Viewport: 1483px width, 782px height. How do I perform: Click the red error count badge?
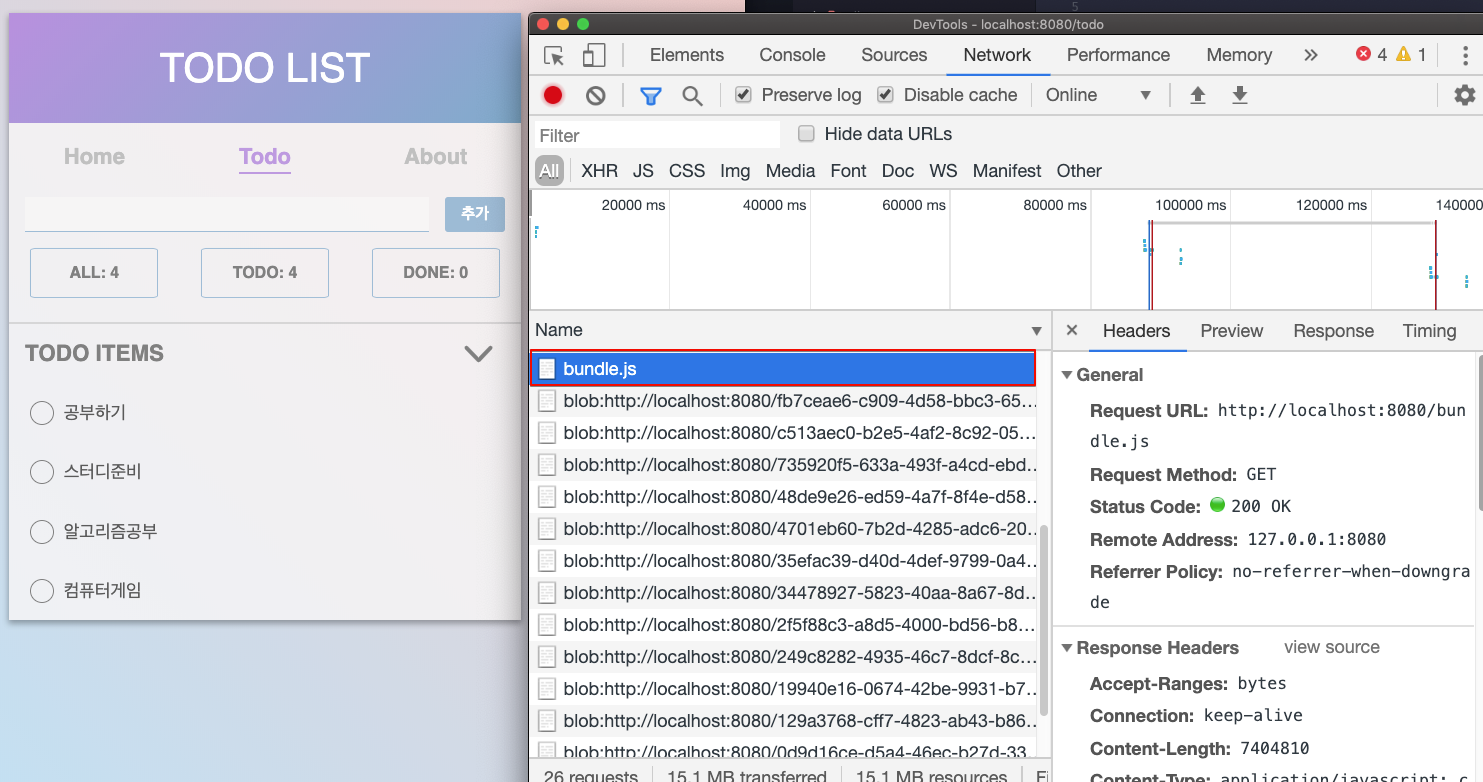1371,55
